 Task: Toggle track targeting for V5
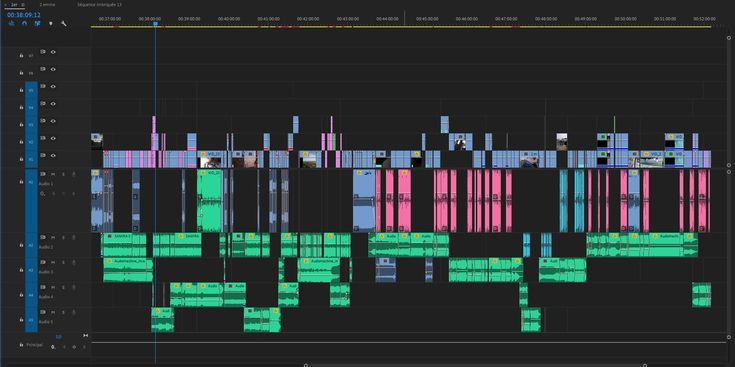click(31, 90)
